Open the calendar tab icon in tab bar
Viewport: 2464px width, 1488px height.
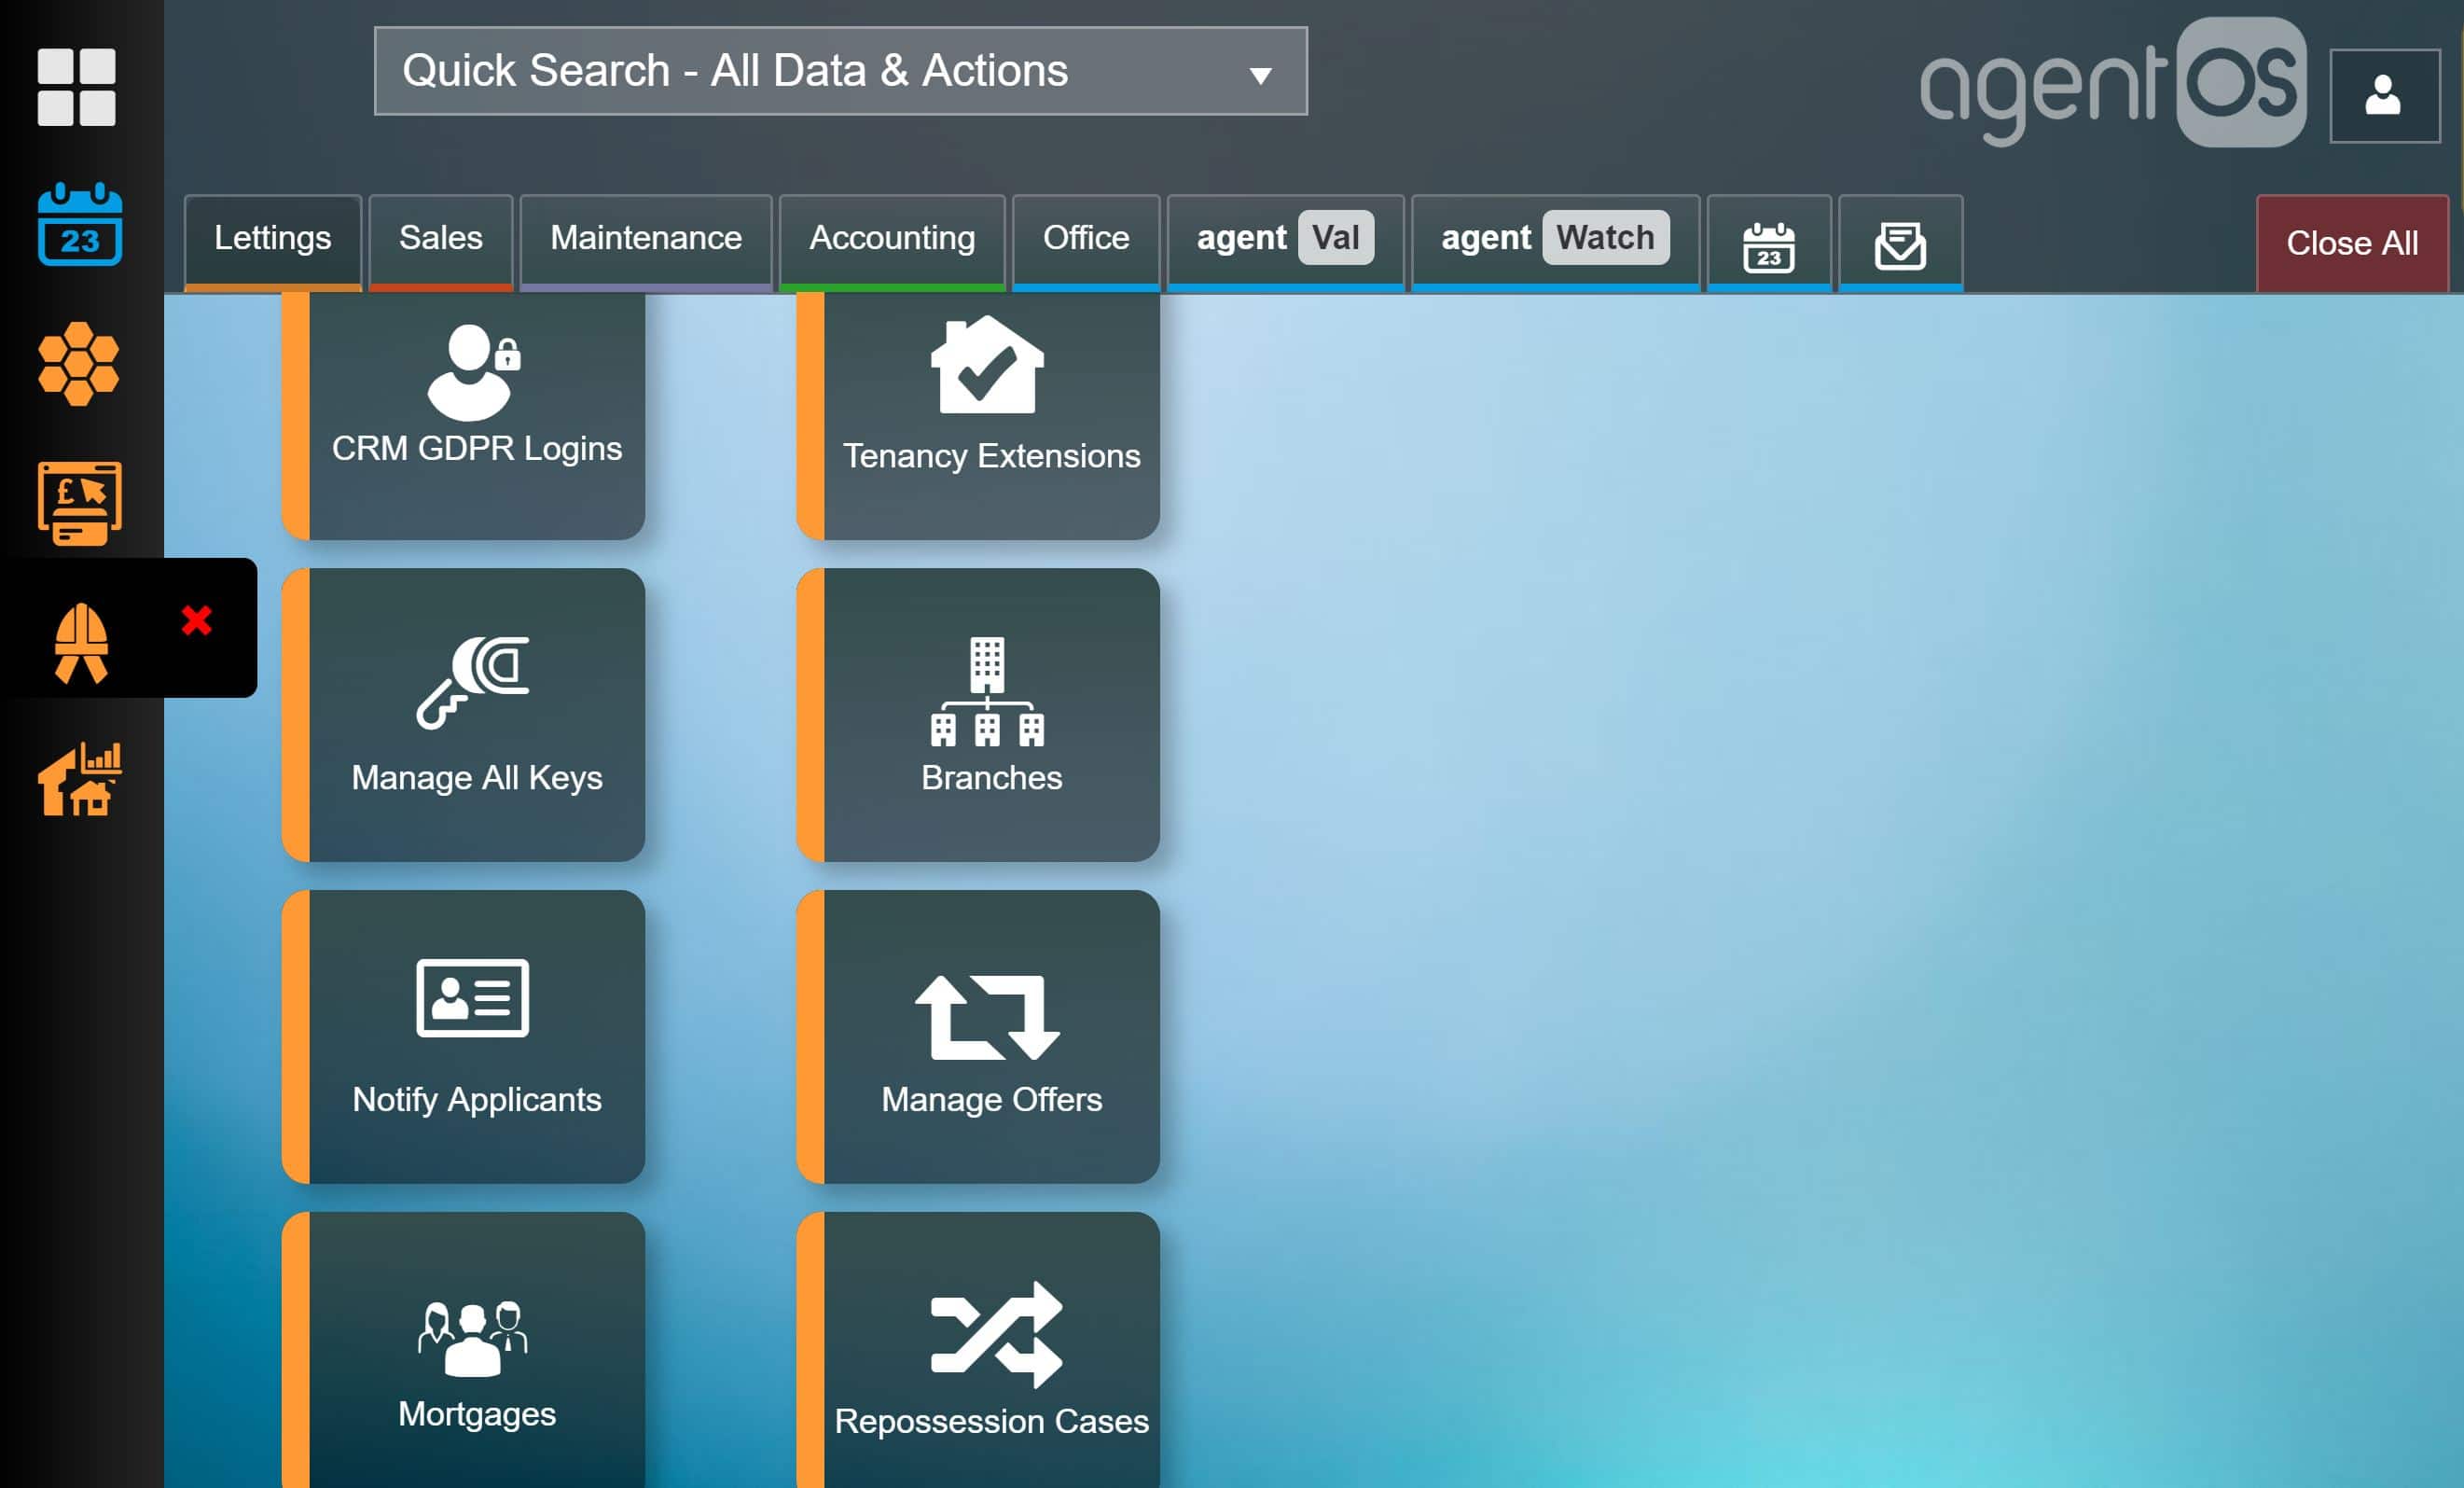tap(1769, 244)
